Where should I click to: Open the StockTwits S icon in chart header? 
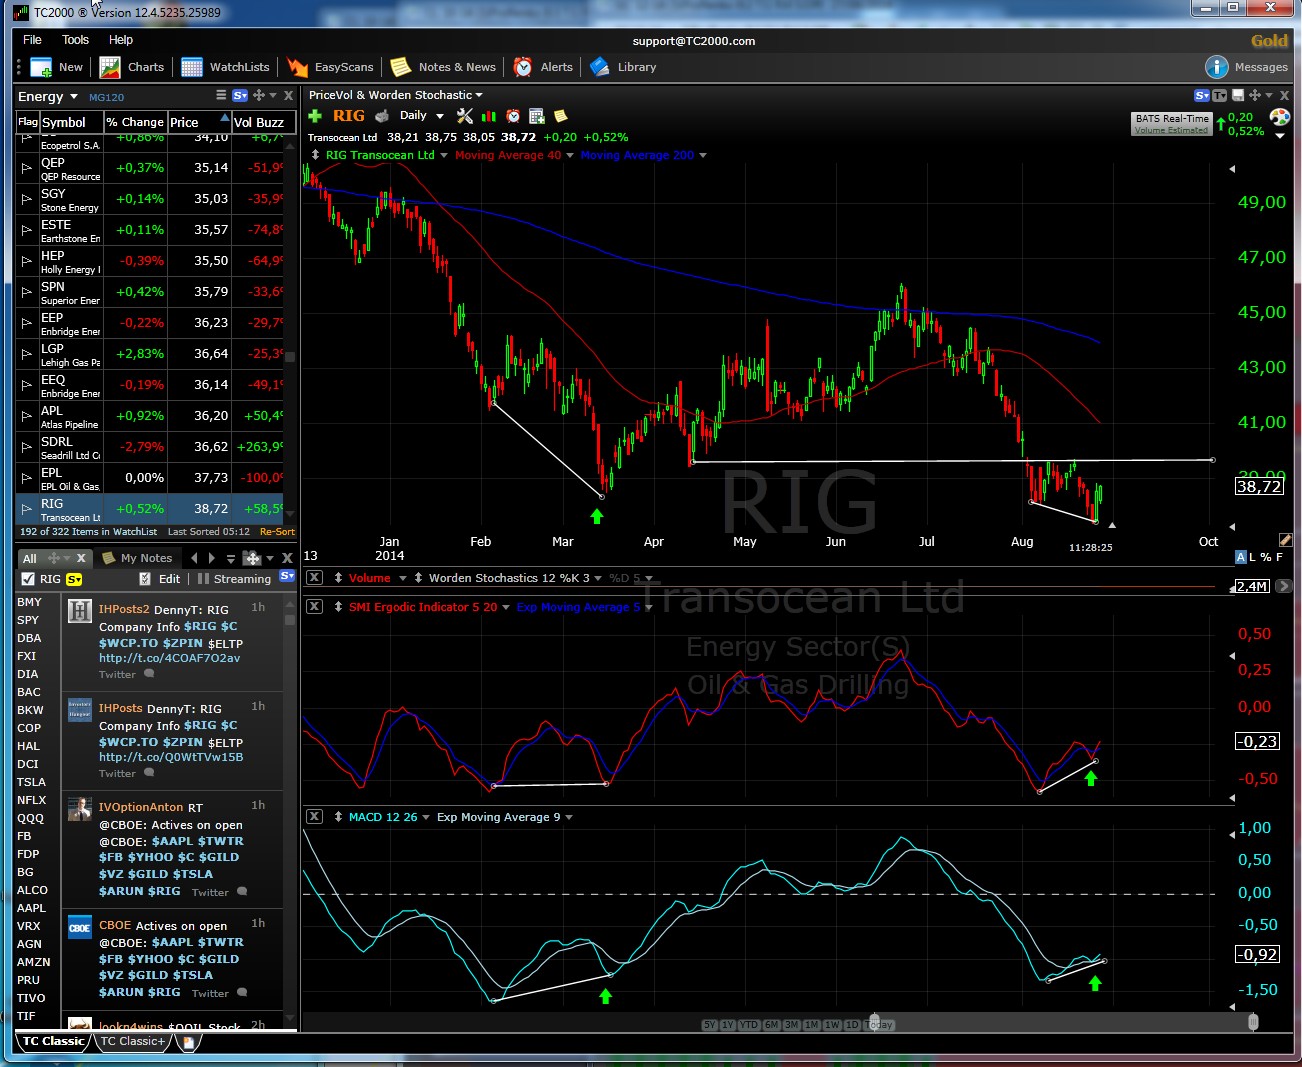coord(1202,95)
